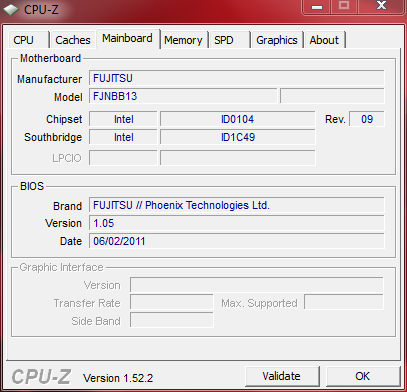
Task: Switch to the CPU tab
Action: tap(28, 40)
